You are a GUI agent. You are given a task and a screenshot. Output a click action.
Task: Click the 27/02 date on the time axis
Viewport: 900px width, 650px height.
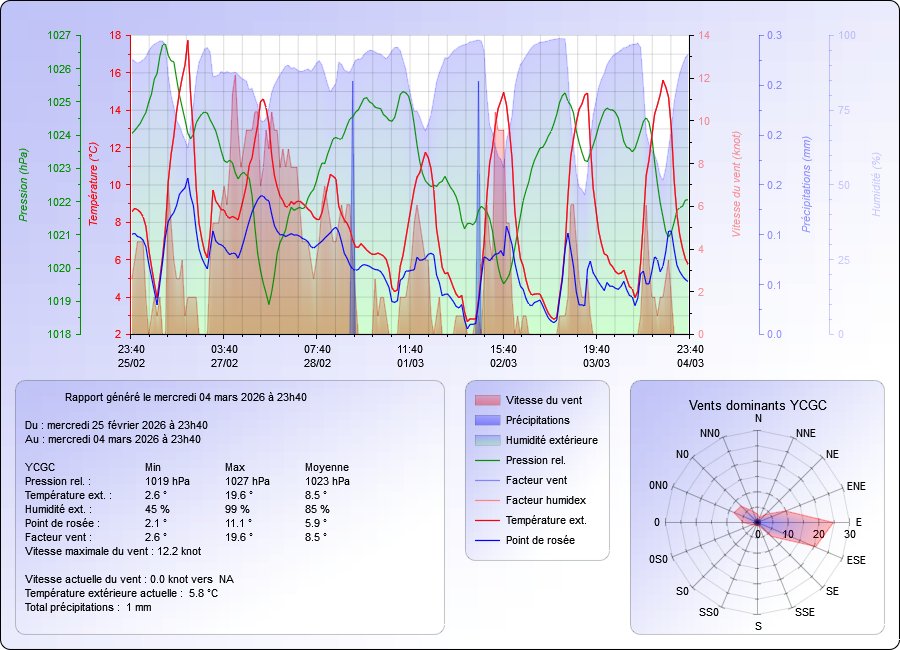click(x=224, y=363)
